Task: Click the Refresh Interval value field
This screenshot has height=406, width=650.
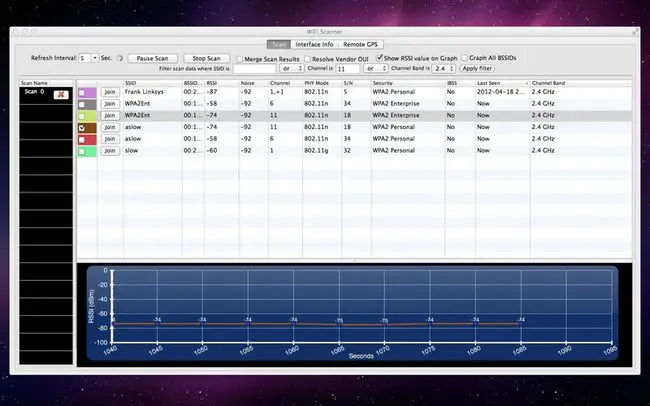Action: 85,58
